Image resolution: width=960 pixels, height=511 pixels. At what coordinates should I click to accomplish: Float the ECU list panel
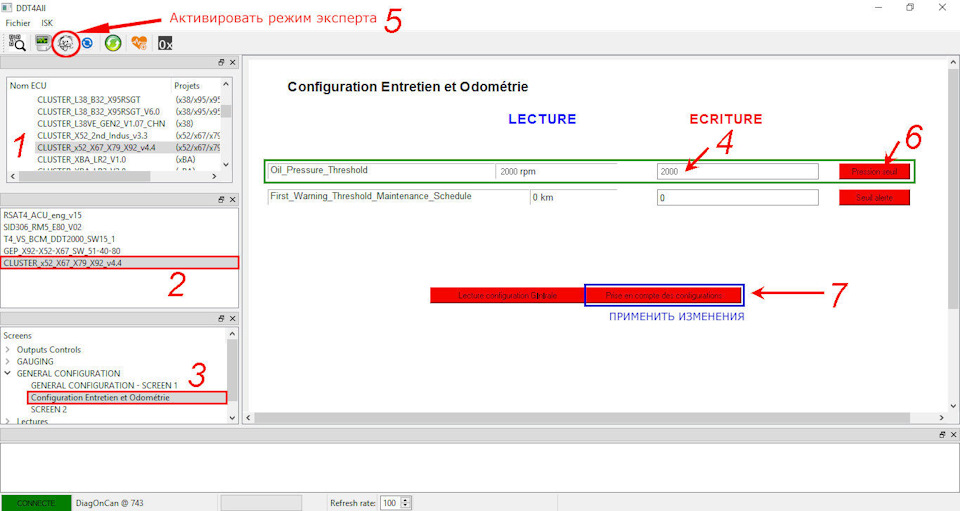(x=221, y=62)
